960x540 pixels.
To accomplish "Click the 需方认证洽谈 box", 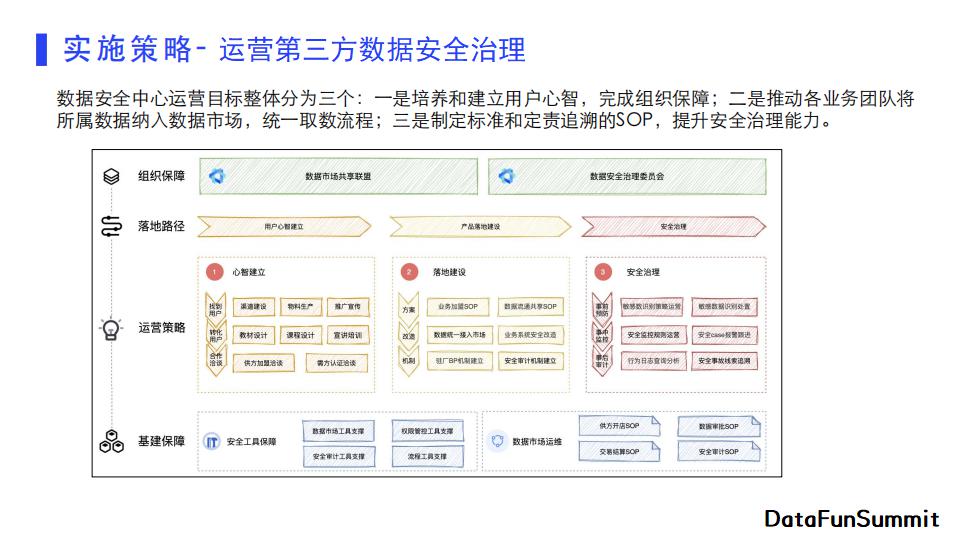I will 337,362.
